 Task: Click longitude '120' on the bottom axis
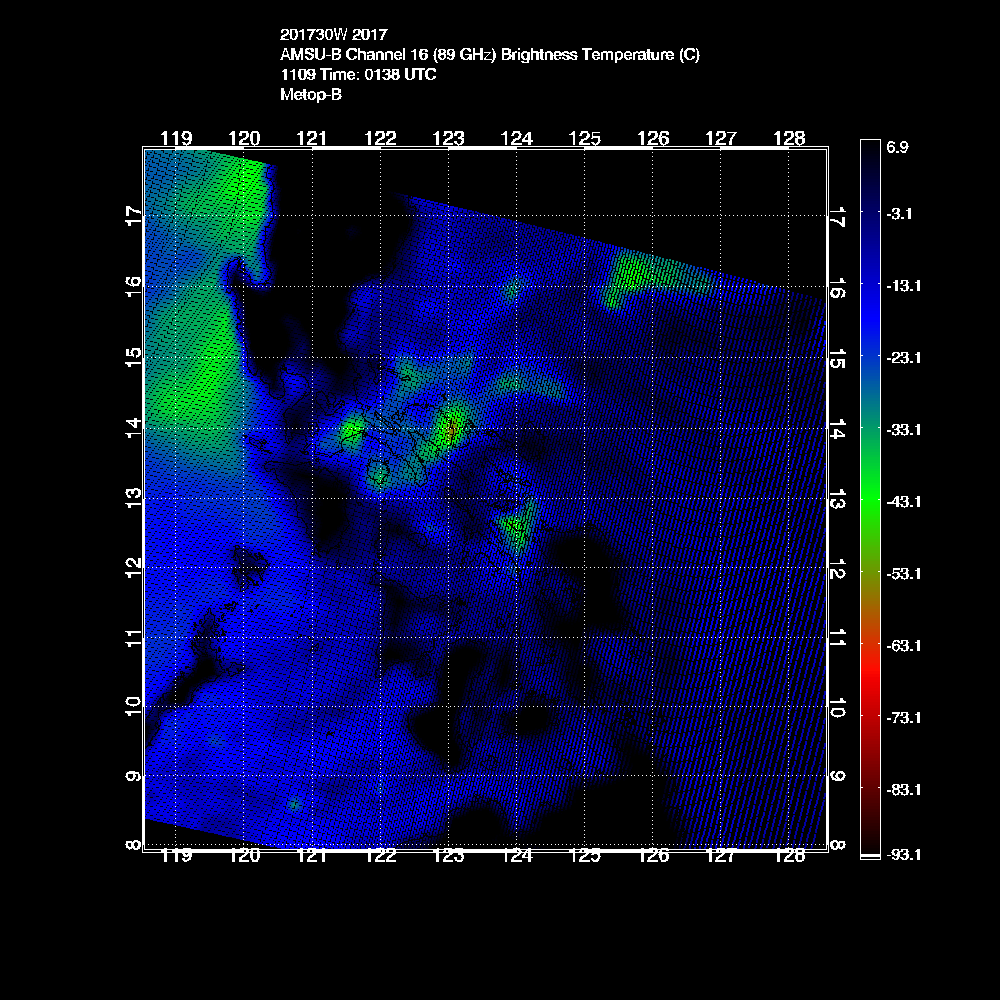click(x=244, y=856)
